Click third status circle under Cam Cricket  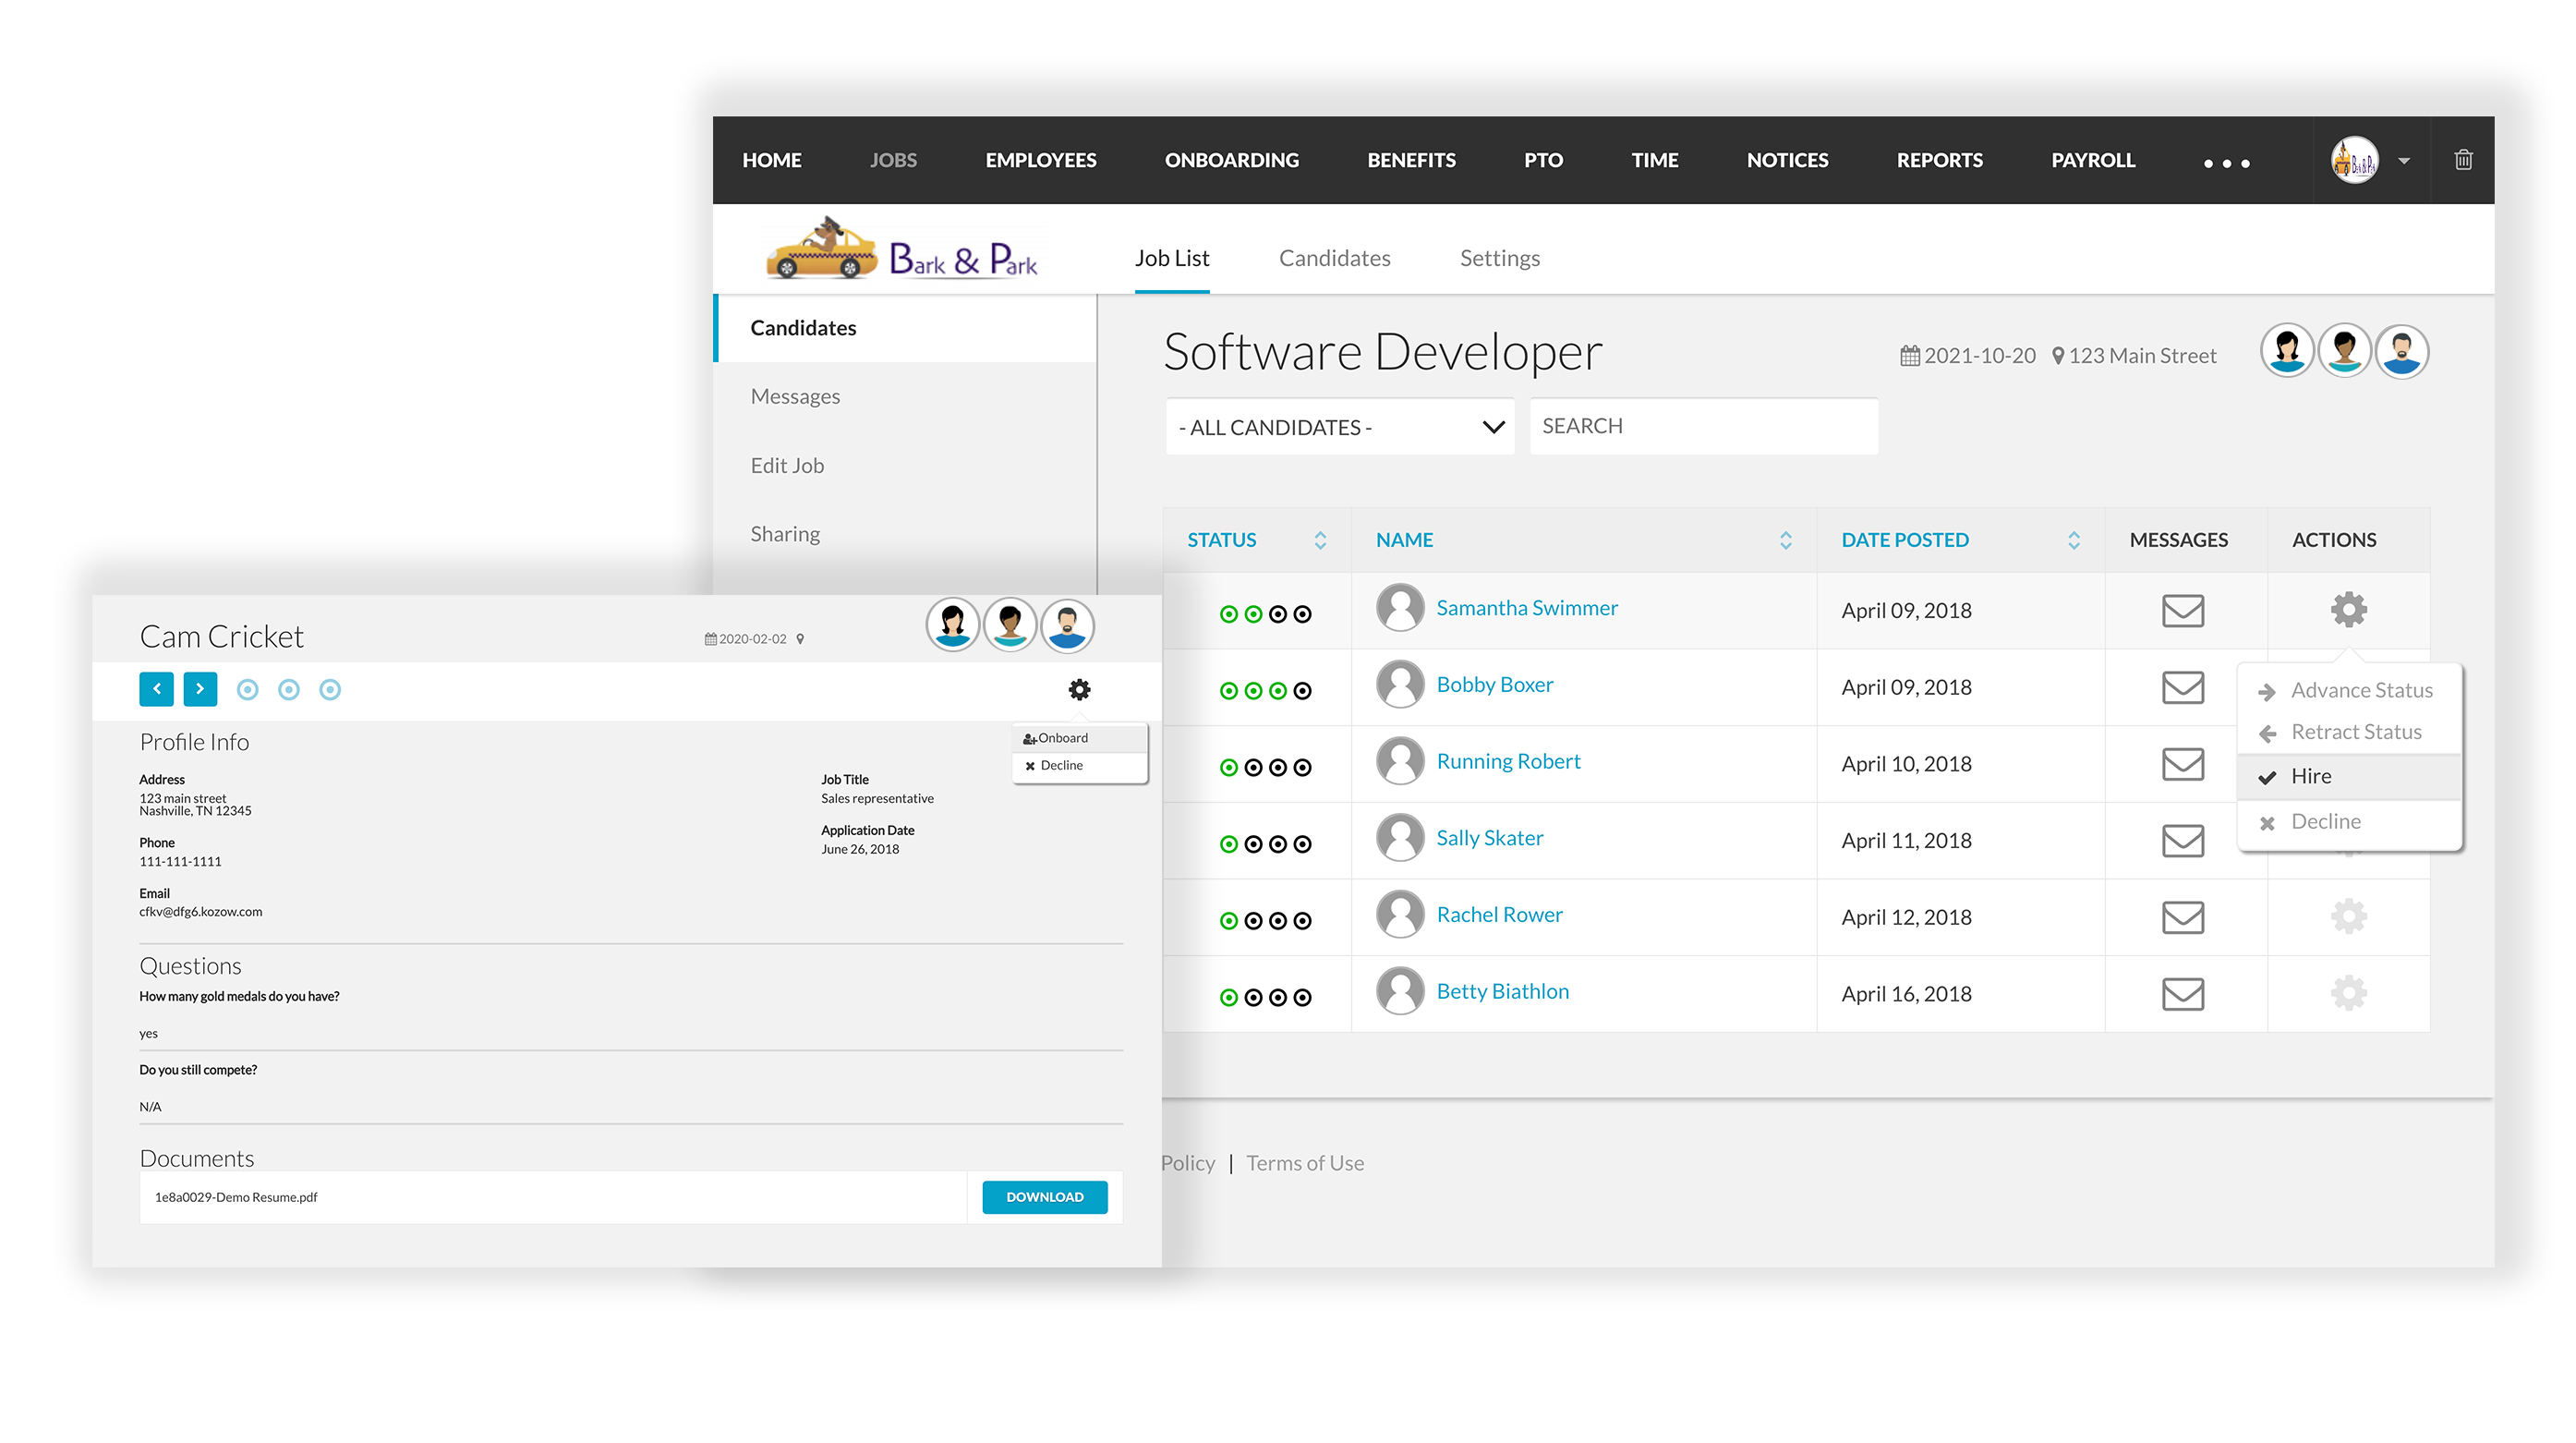coord(330,689)
